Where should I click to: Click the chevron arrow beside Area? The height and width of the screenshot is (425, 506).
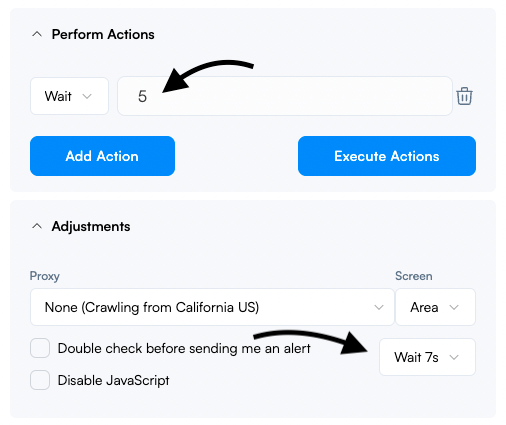pyautogui.click(x=454, y=307)
